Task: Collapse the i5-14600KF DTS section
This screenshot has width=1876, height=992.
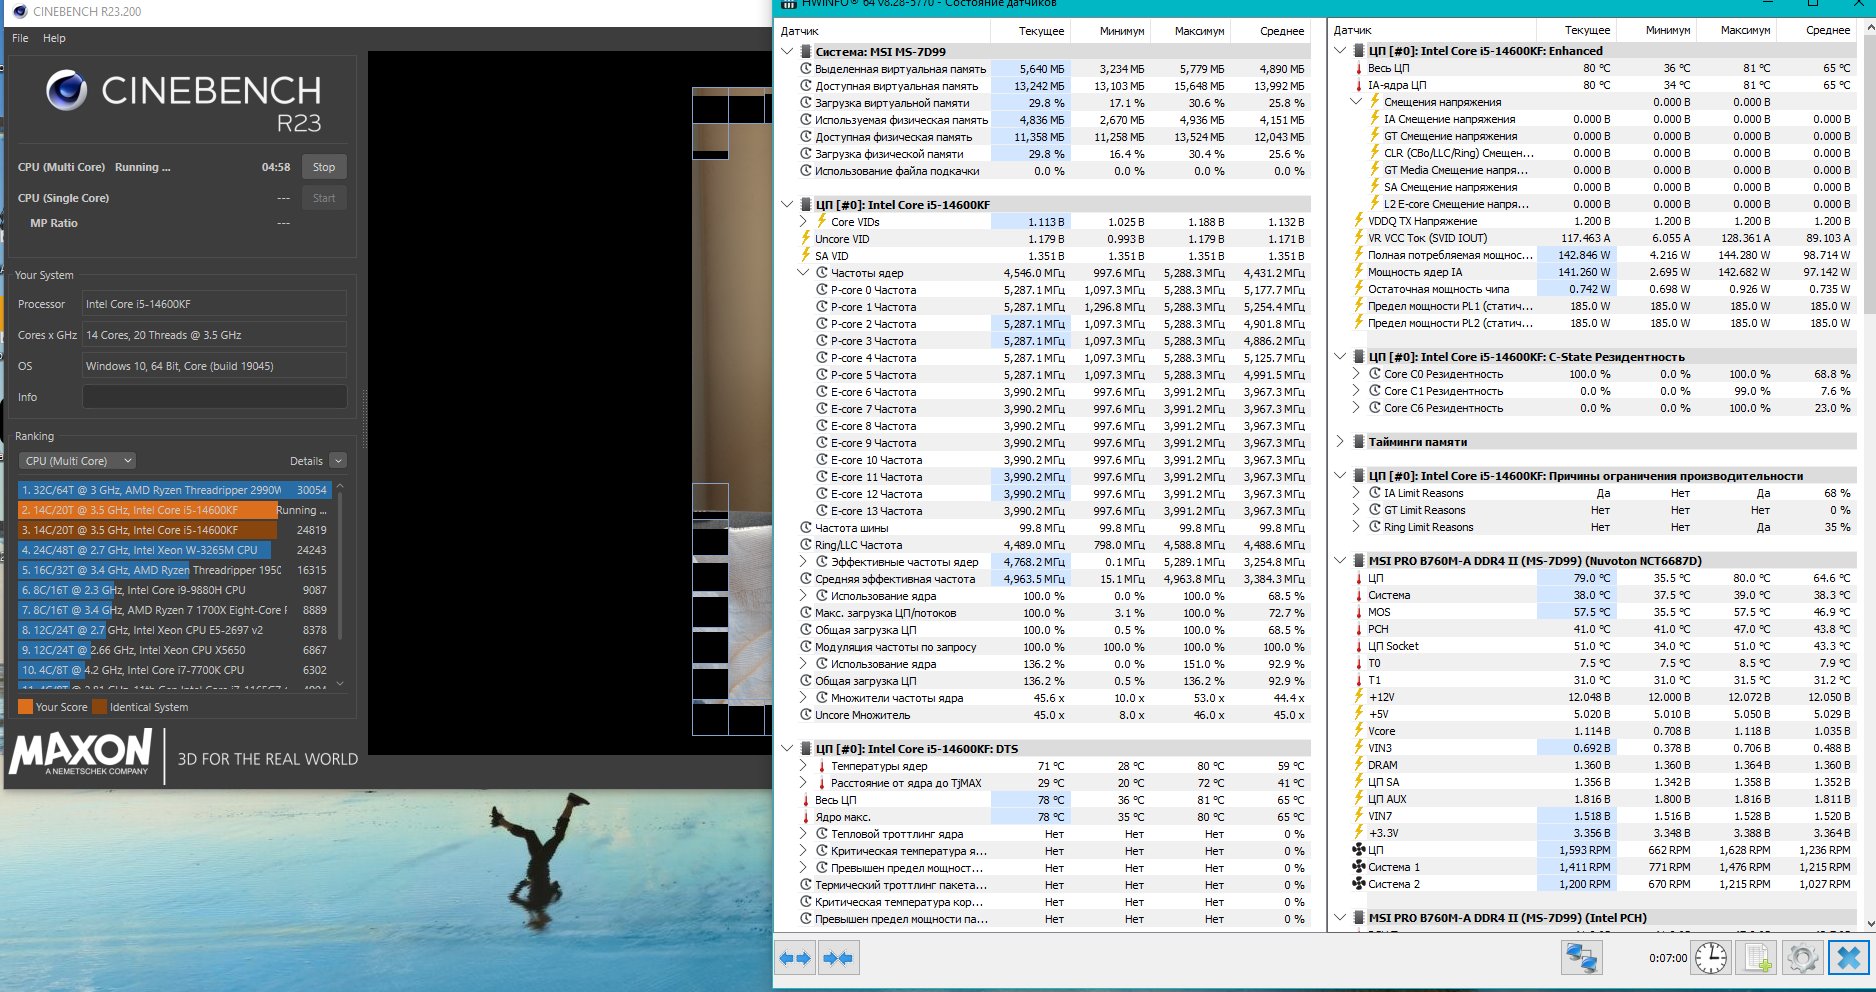Action: [787, 749]
